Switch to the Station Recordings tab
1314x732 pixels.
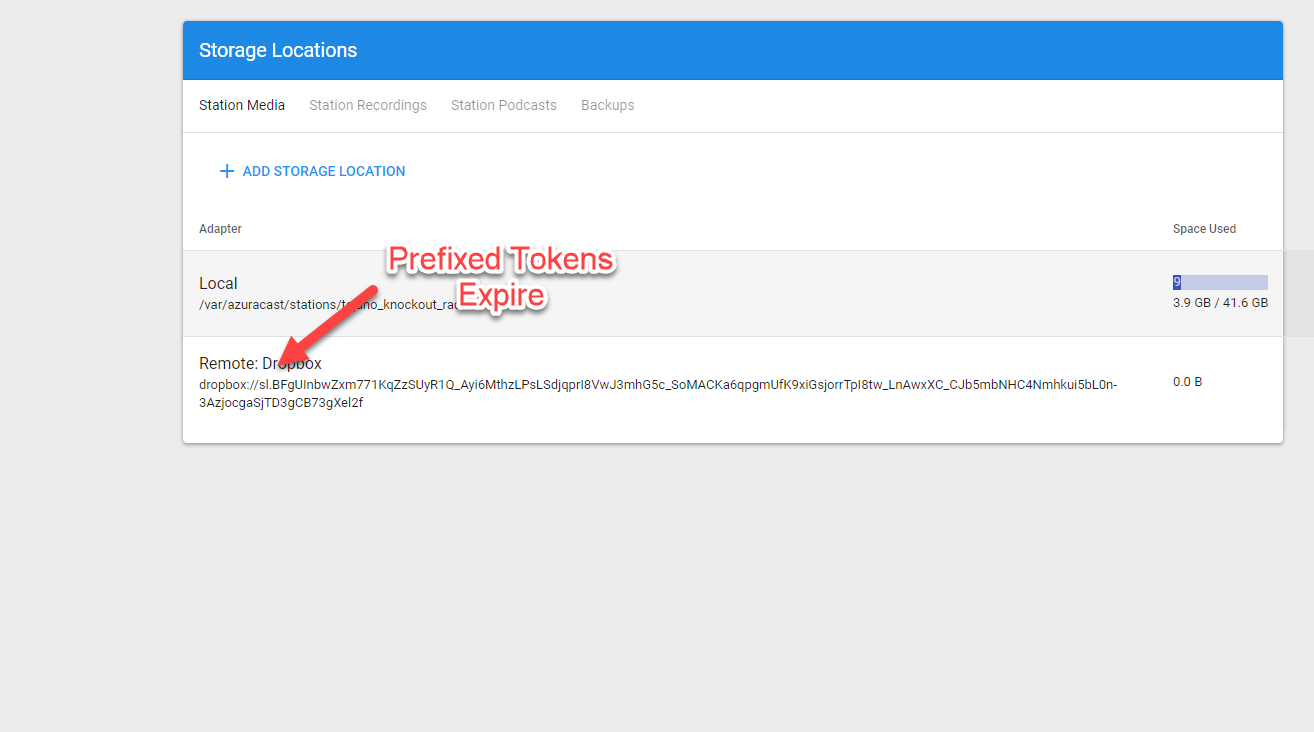tap(367, 105)
